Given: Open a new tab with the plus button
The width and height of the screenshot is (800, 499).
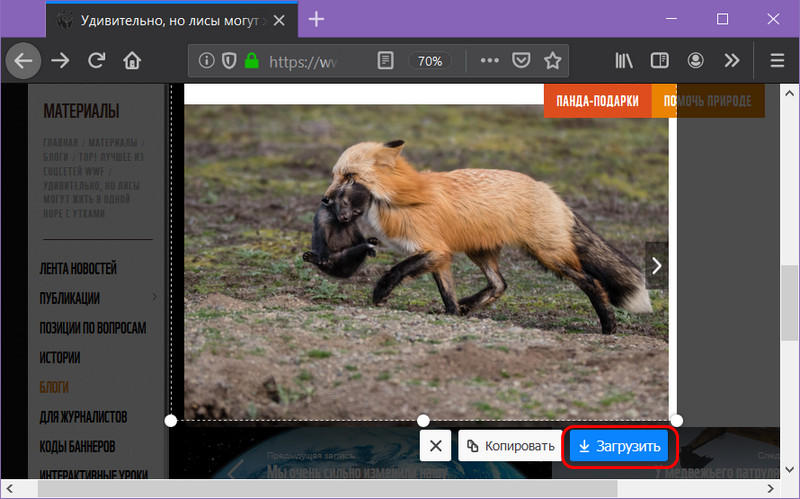Looking at the screenshot, I should (x=316, y=19).
